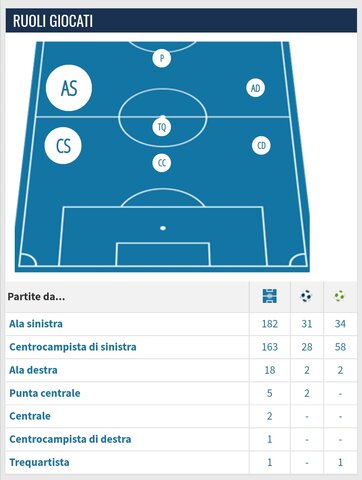Click the green ball assists header icon

[x=340, y=296]
